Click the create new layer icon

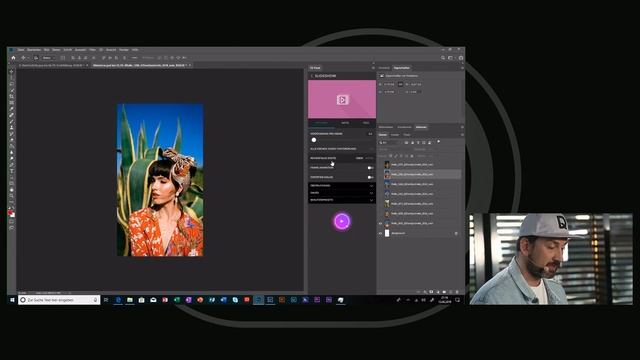451,292
